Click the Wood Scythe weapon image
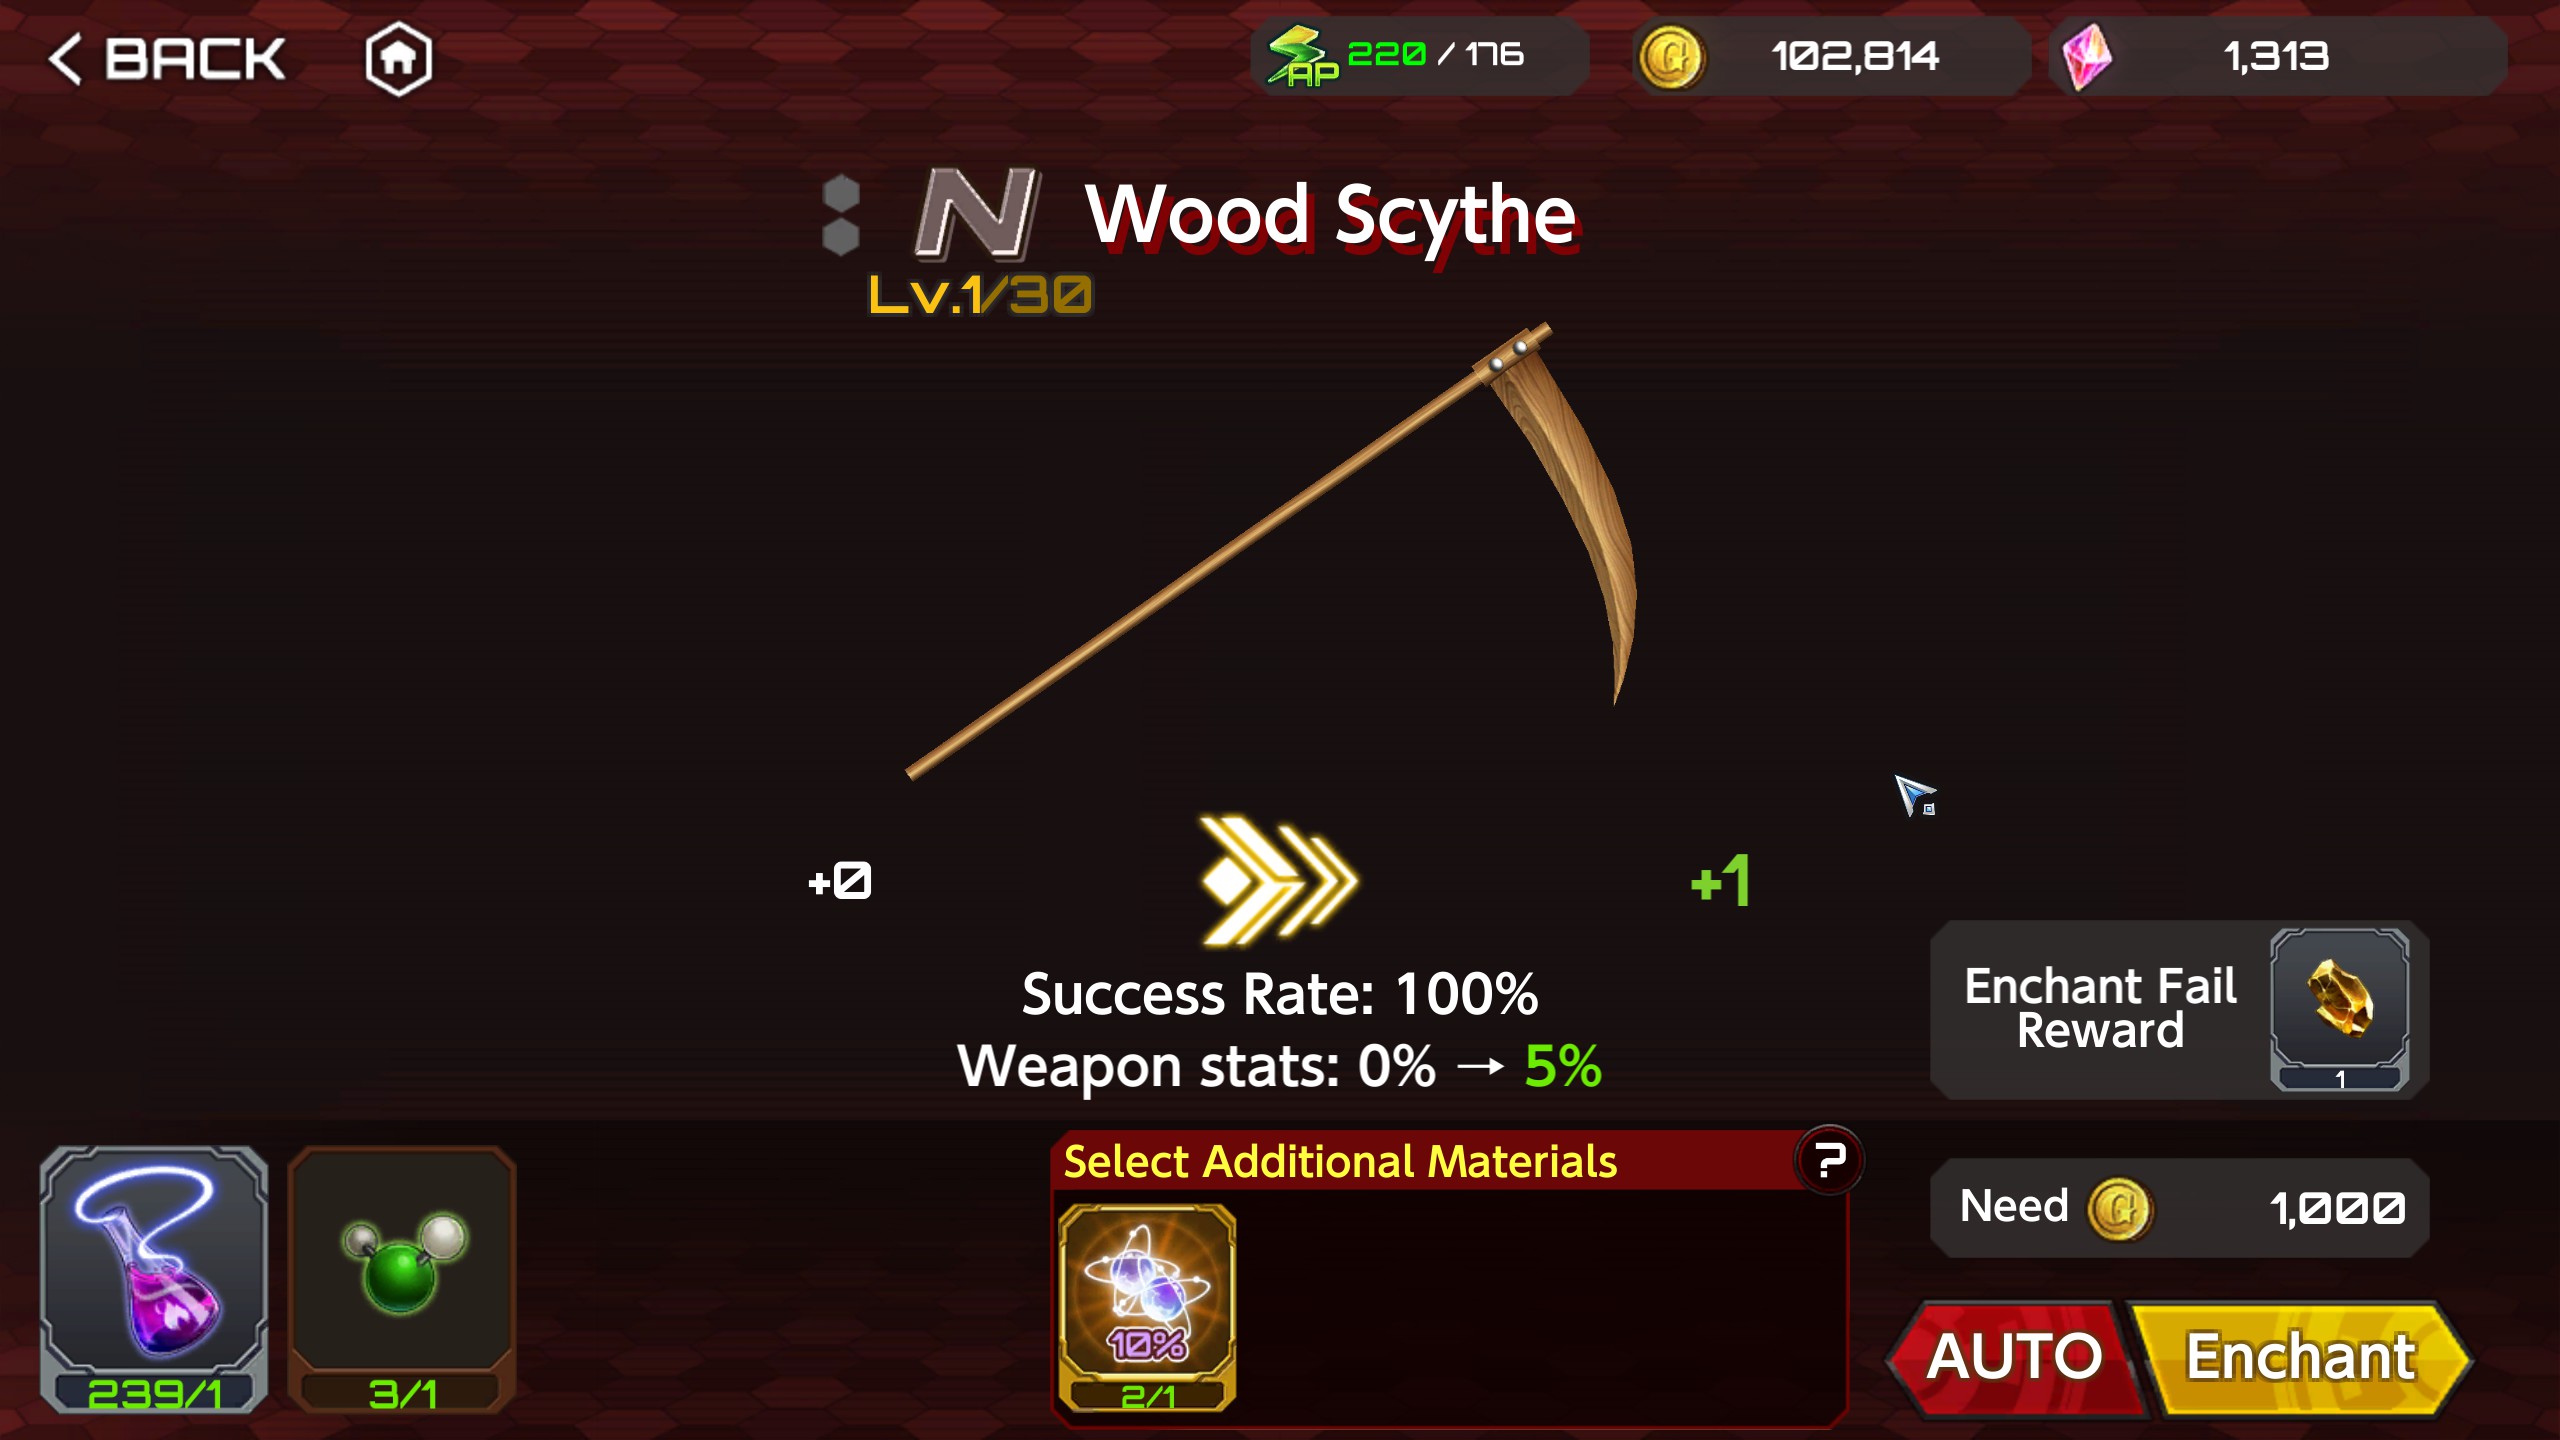2560x1440 pixels. click(x=1272, y=550)
